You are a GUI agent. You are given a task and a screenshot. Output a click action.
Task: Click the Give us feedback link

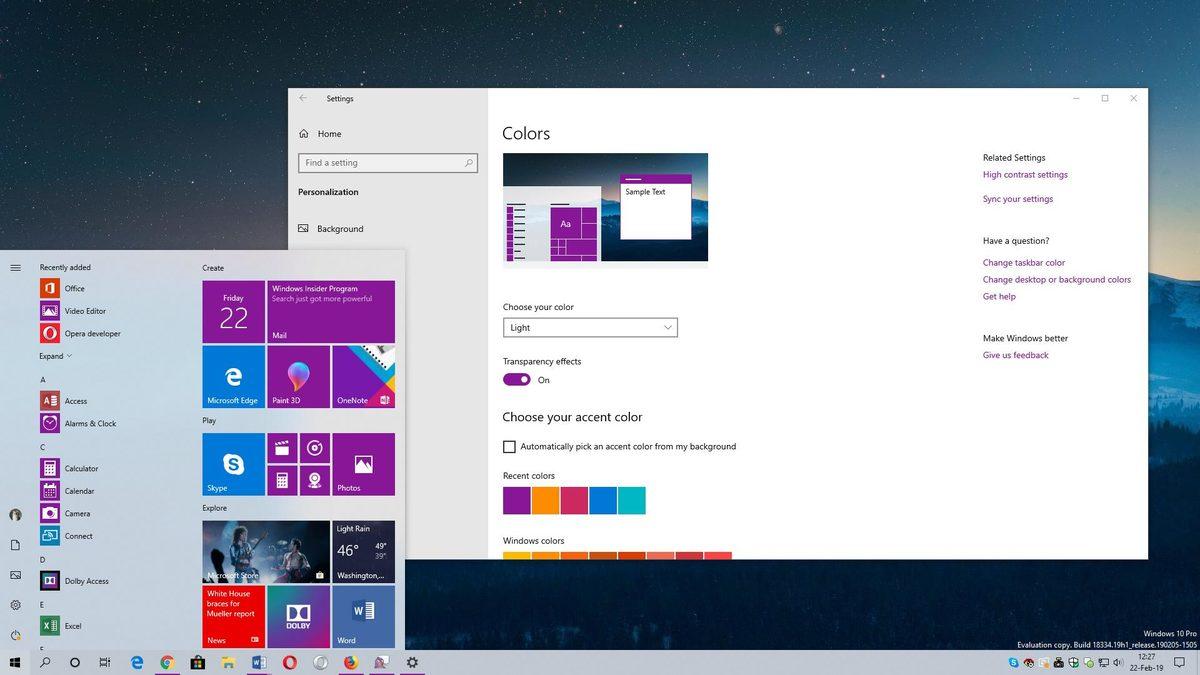tap(1014, 355)
